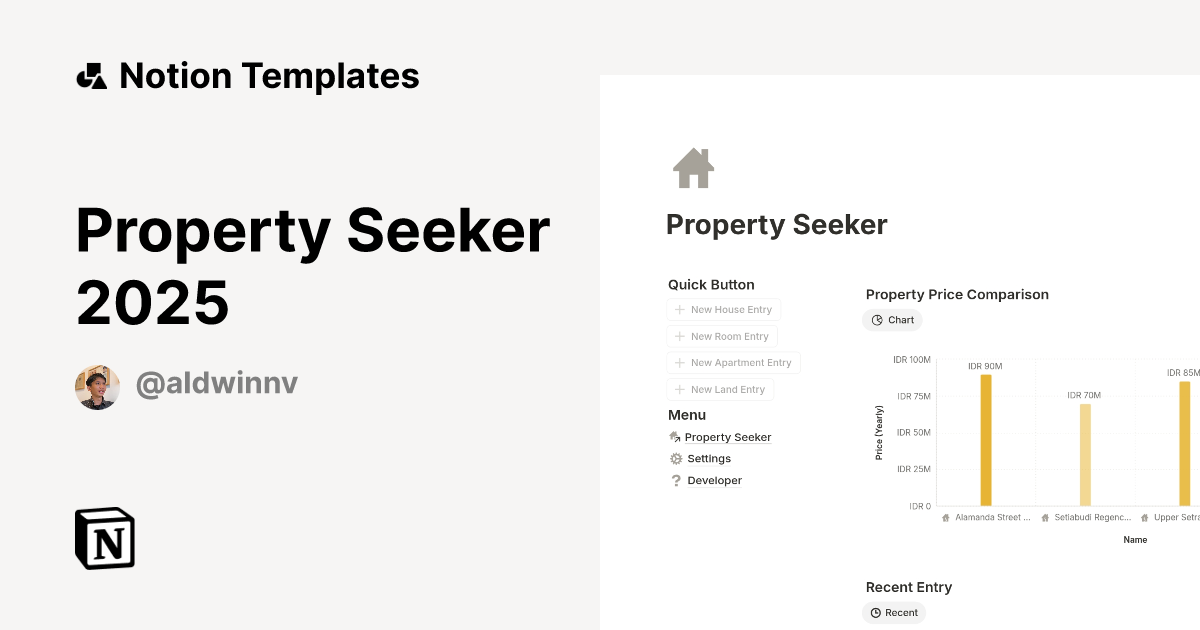Click the question mark icon beside Developer
Image resolution: width=1200 pixels, height=630 pixels.
tap(675, 480)
